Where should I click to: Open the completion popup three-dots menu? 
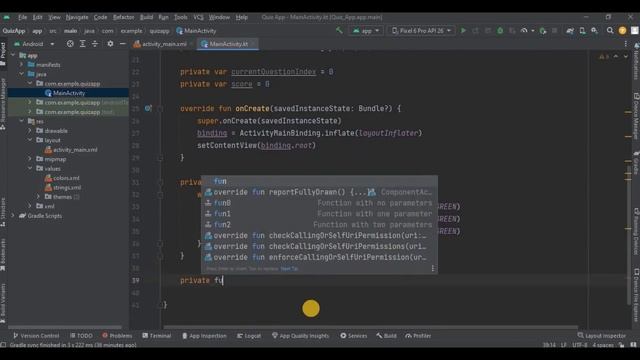click(433, 268)
